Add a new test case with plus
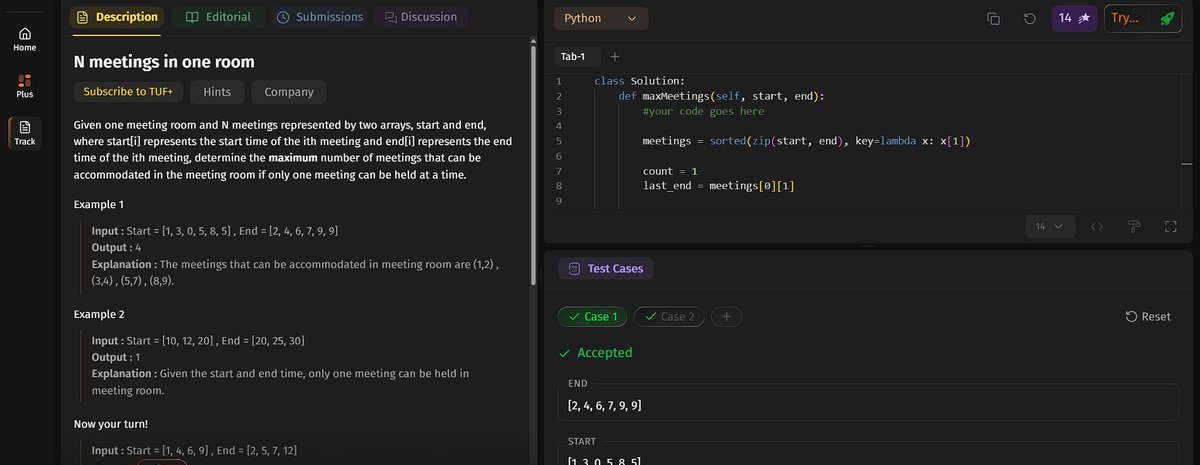 click(727, 317)
